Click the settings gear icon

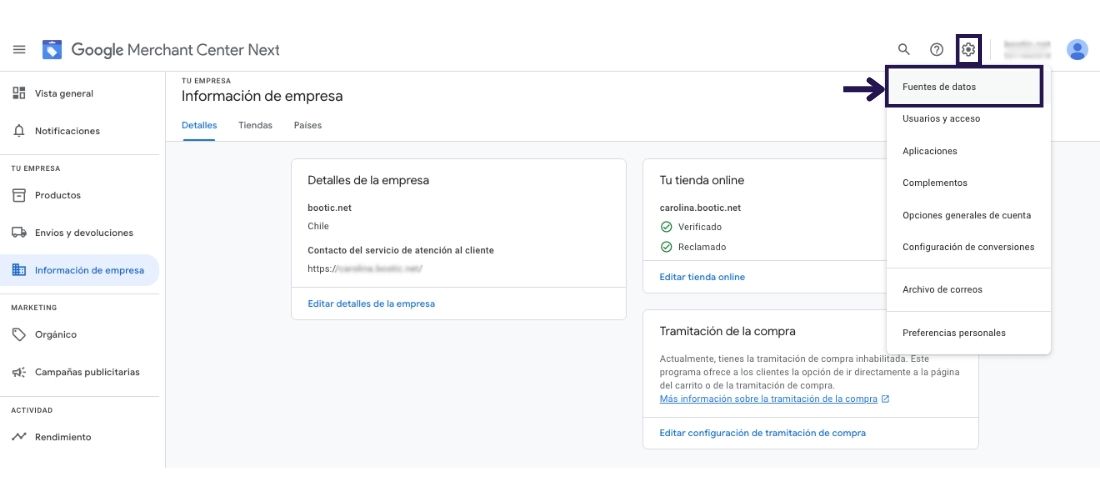coord(968,49)
